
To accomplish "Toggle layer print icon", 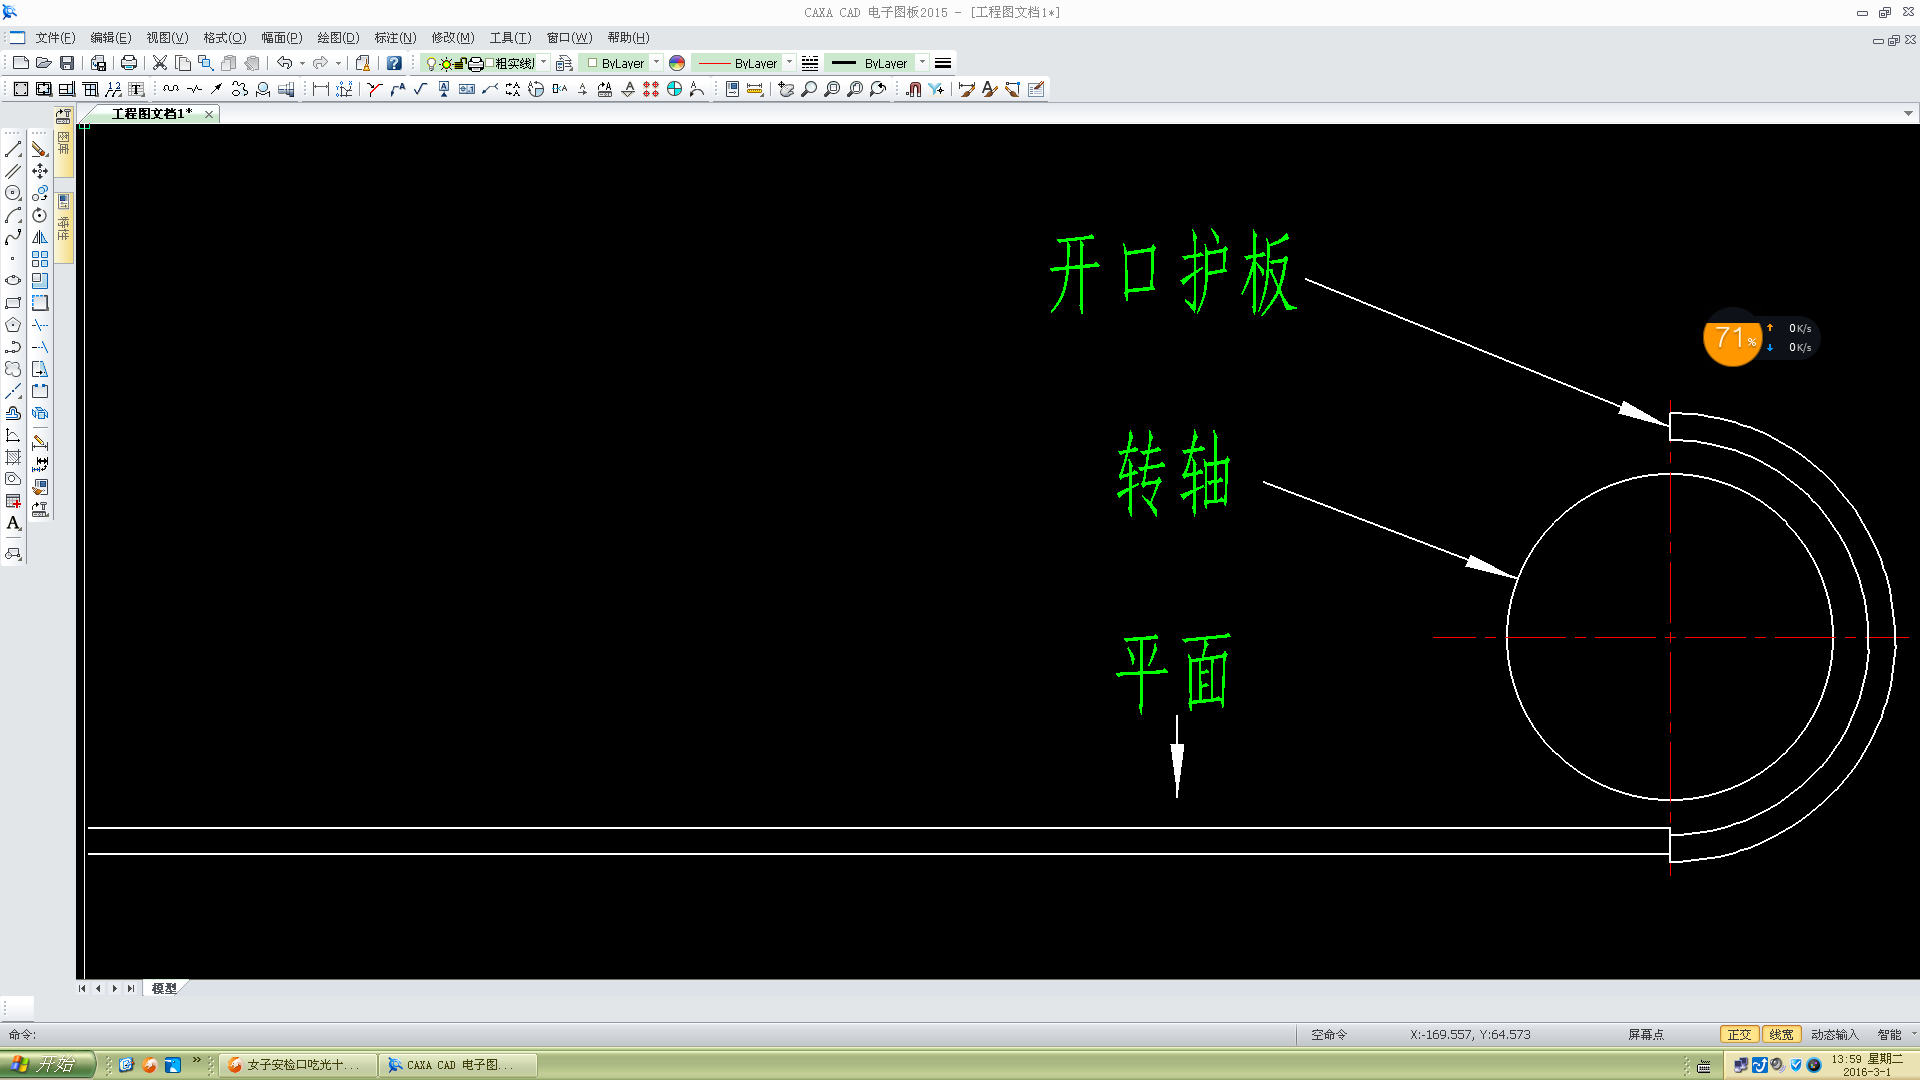I will (x=476, y=63).
